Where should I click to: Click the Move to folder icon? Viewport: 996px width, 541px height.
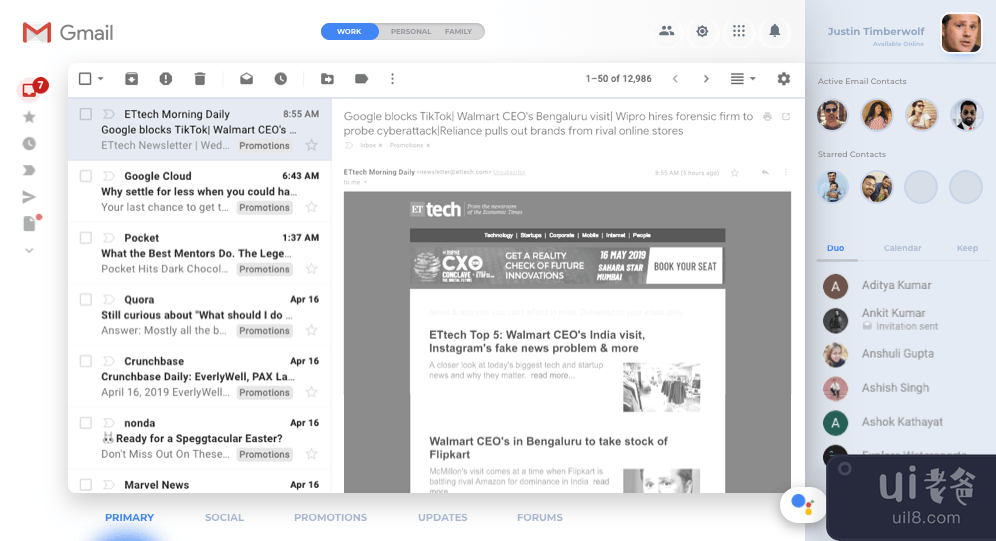[x=327, y=79]
